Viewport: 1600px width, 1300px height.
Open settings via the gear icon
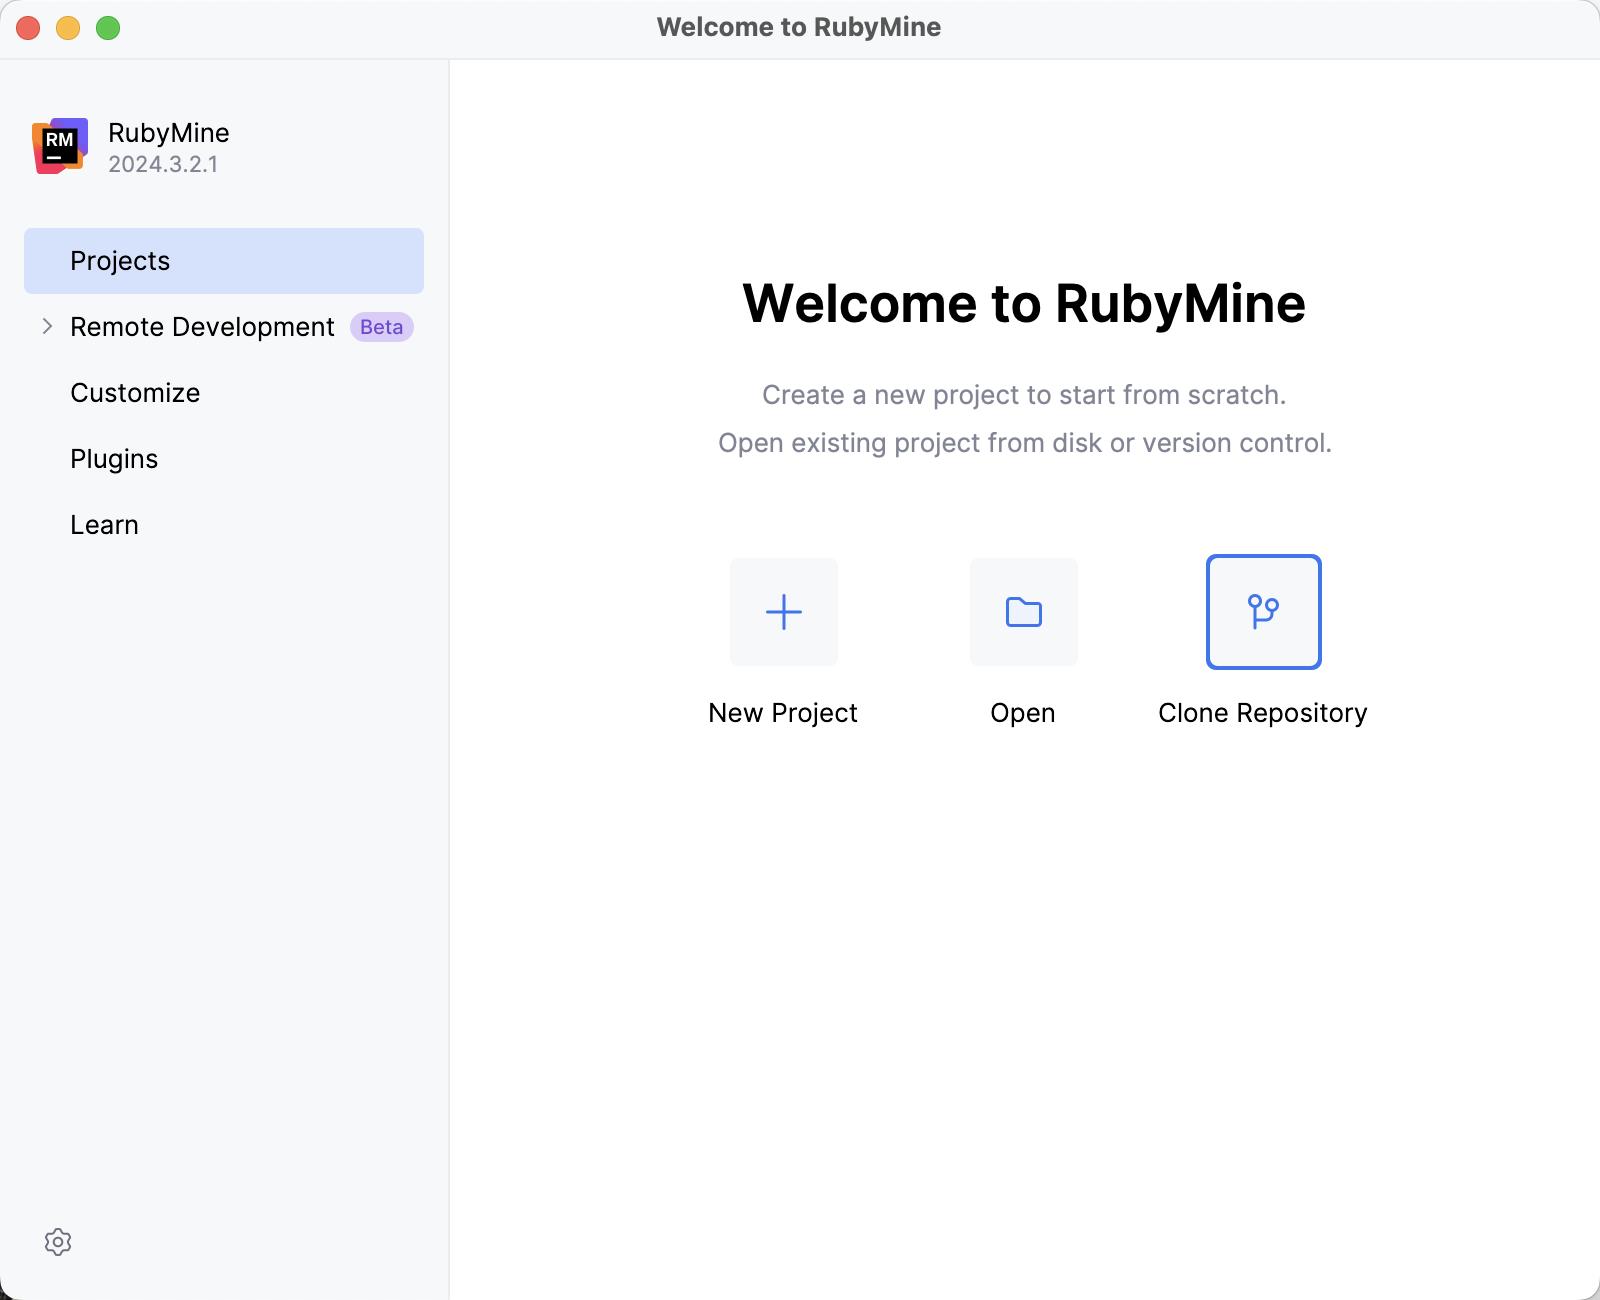(x=59, y=1241)
